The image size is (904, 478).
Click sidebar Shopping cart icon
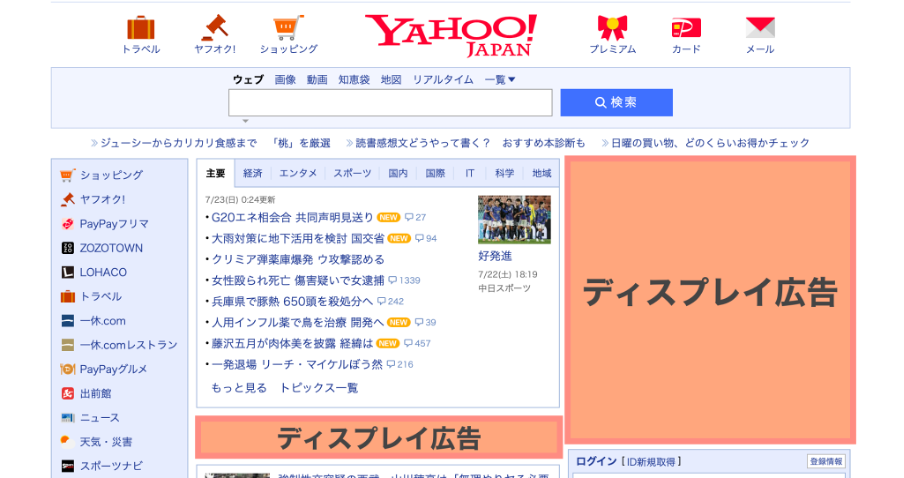point(67,175)
